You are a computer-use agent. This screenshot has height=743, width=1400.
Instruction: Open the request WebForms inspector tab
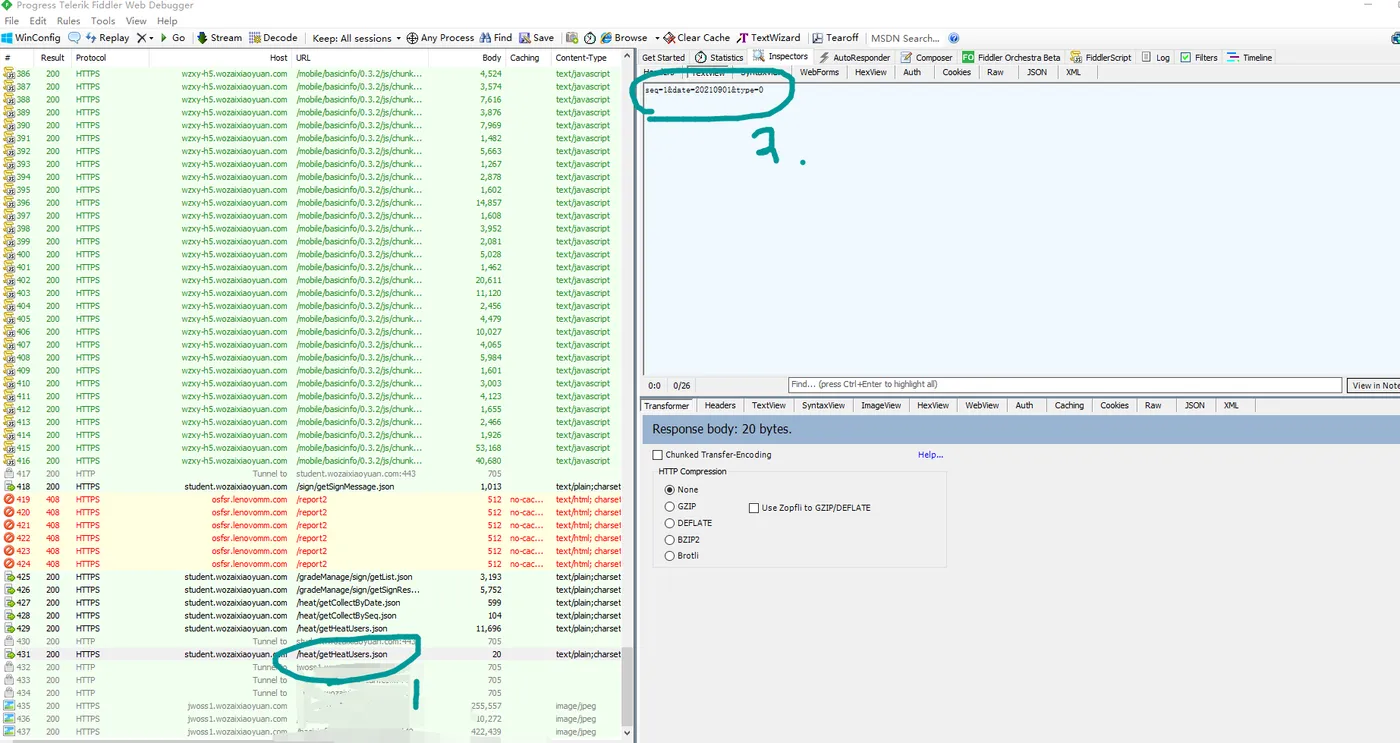coord(819,72)
